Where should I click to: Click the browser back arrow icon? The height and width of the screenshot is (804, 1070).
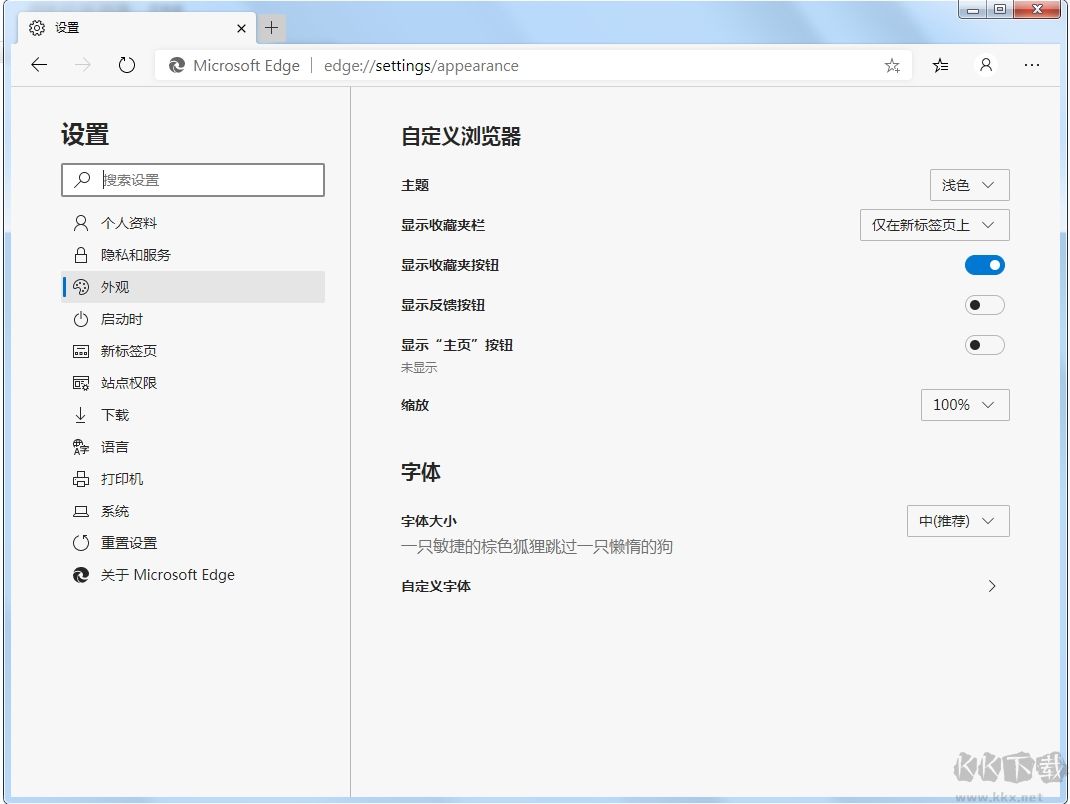click(39, 65)
